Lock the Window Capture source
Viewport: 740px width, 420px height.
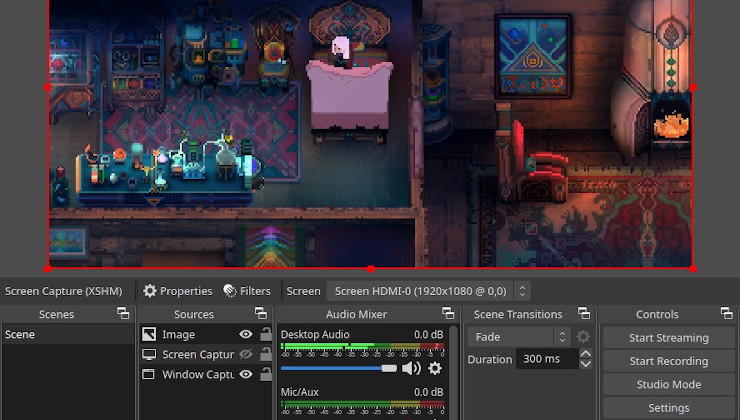pos(266,374)
